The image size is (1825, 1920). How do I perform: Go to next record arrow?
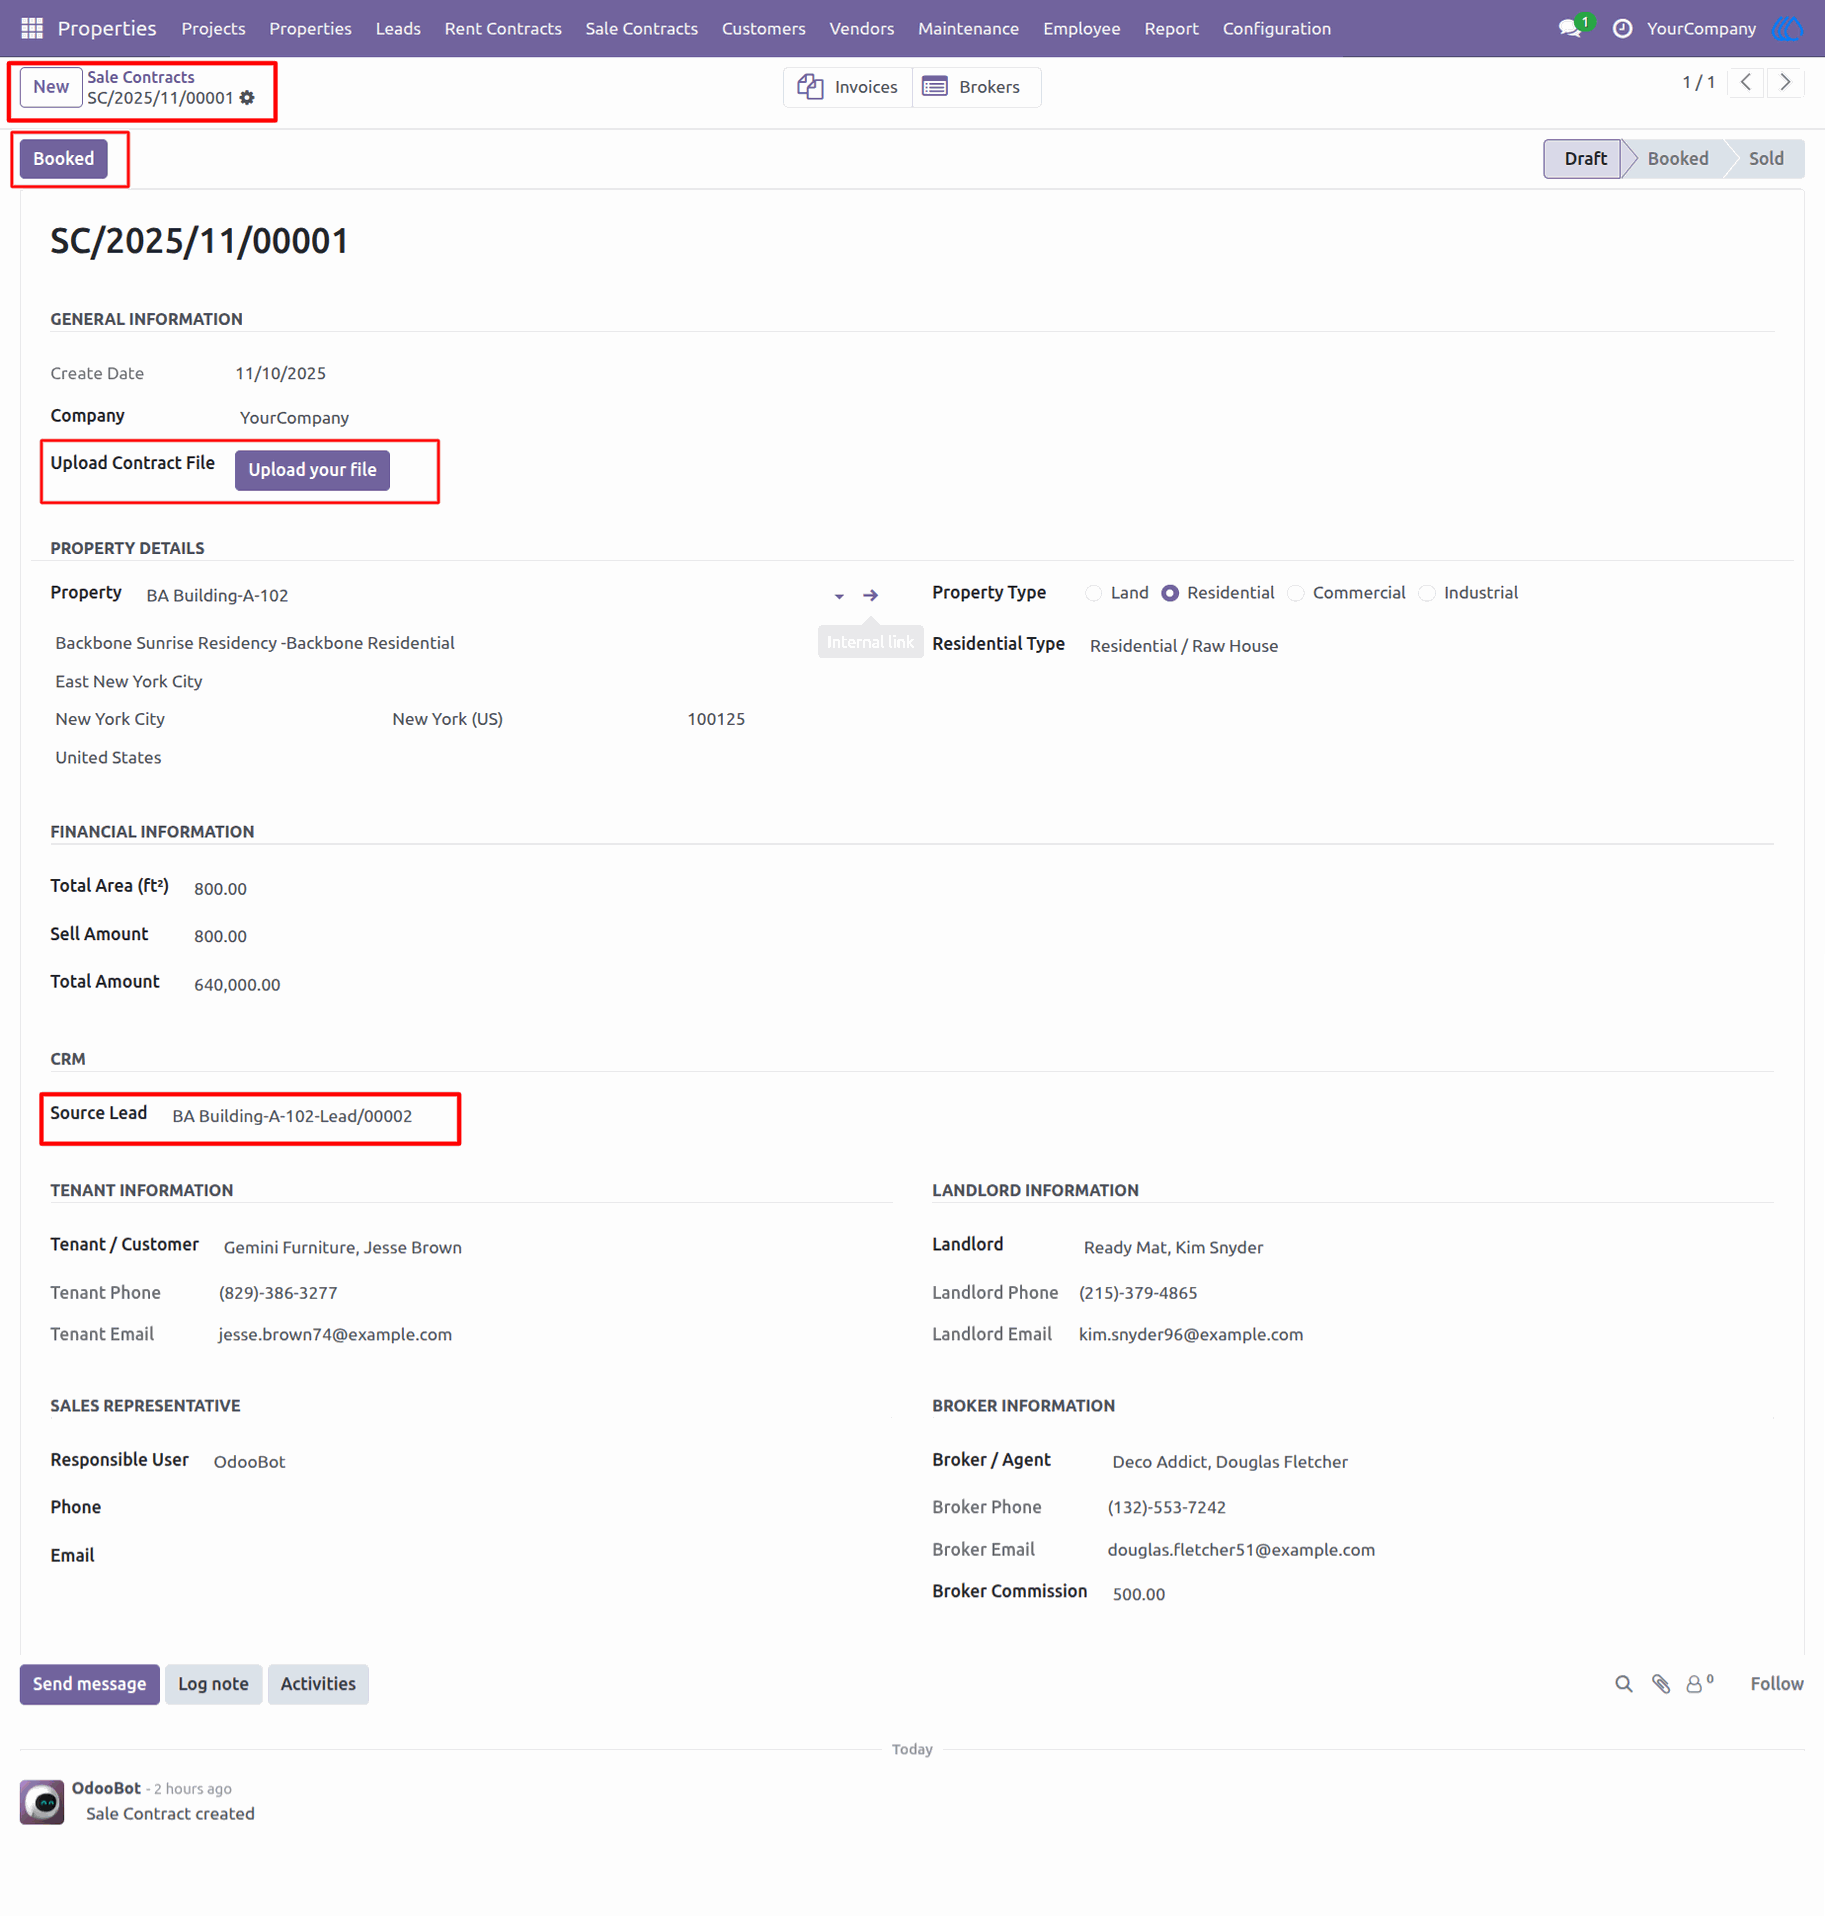pyautogui.click(x=1785, y=82)
